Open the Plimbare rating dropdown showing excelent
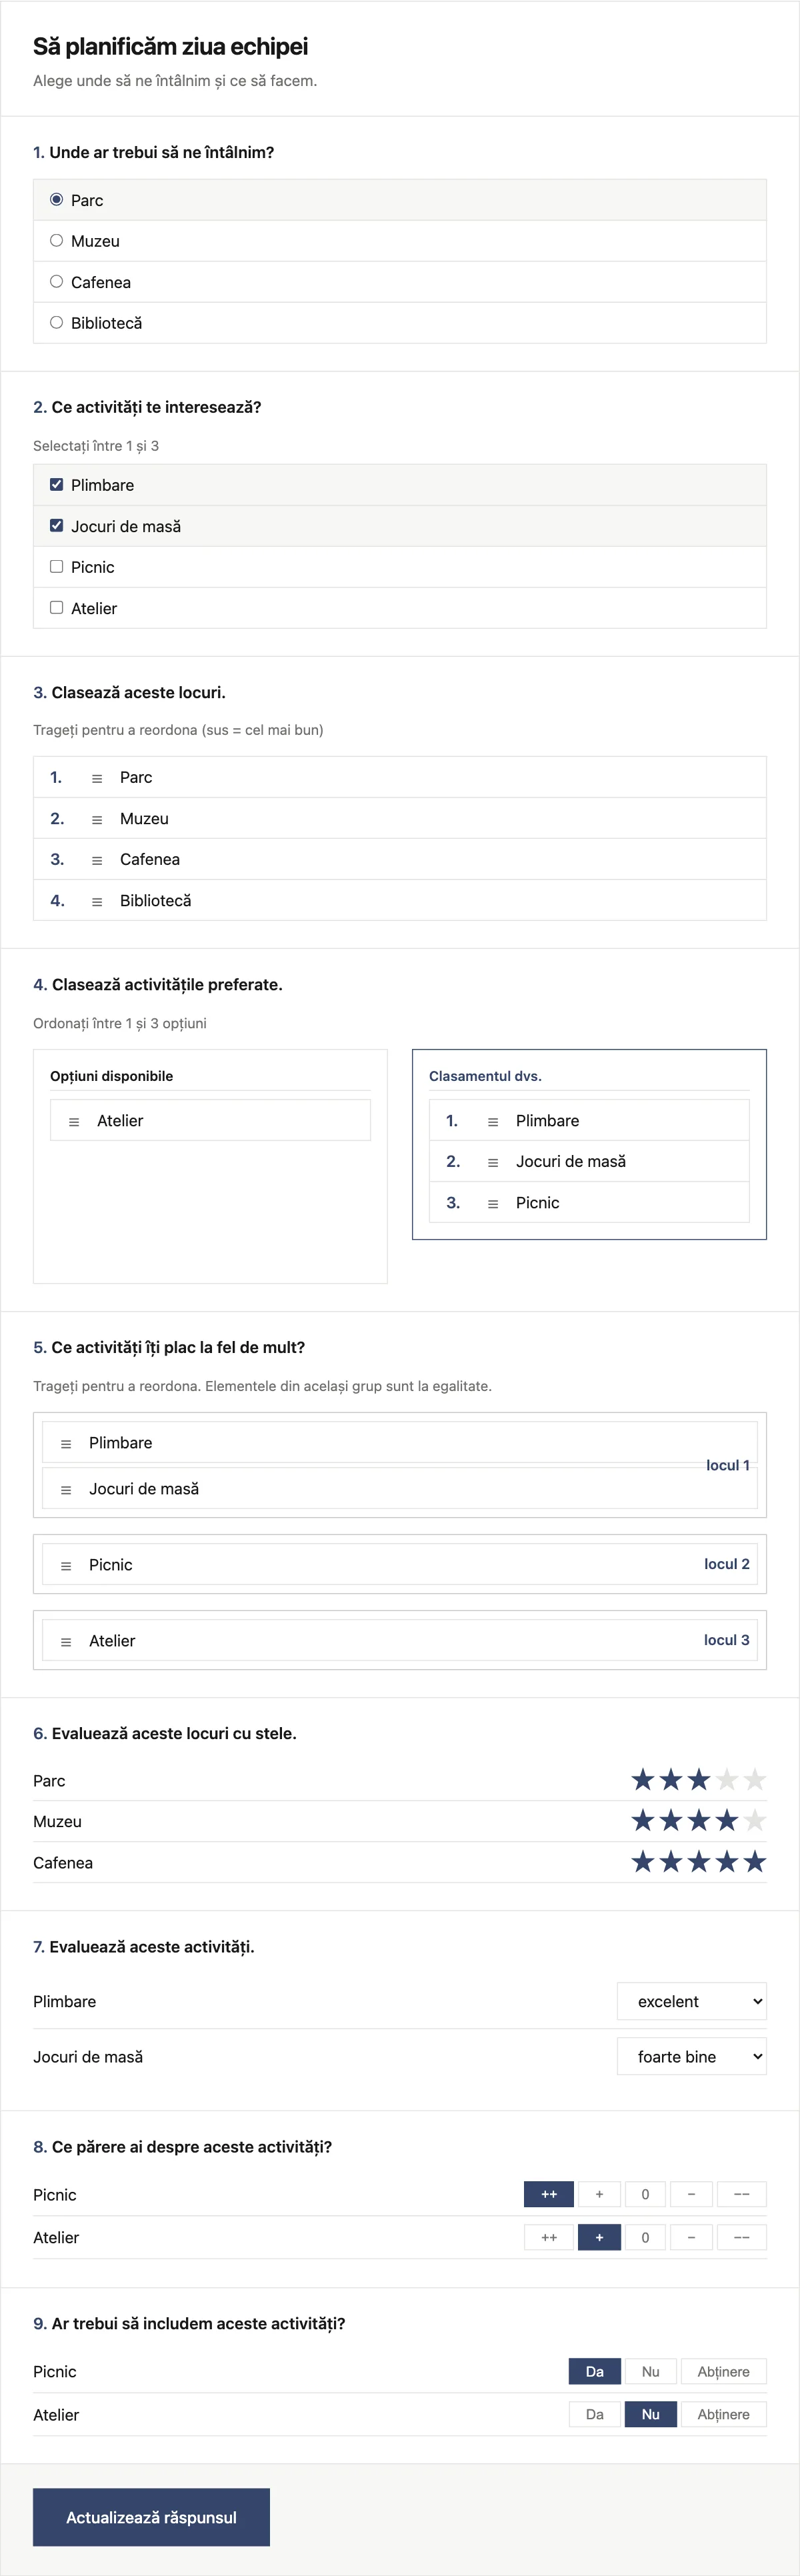800x2576 pixels. tap(692, 2001)
